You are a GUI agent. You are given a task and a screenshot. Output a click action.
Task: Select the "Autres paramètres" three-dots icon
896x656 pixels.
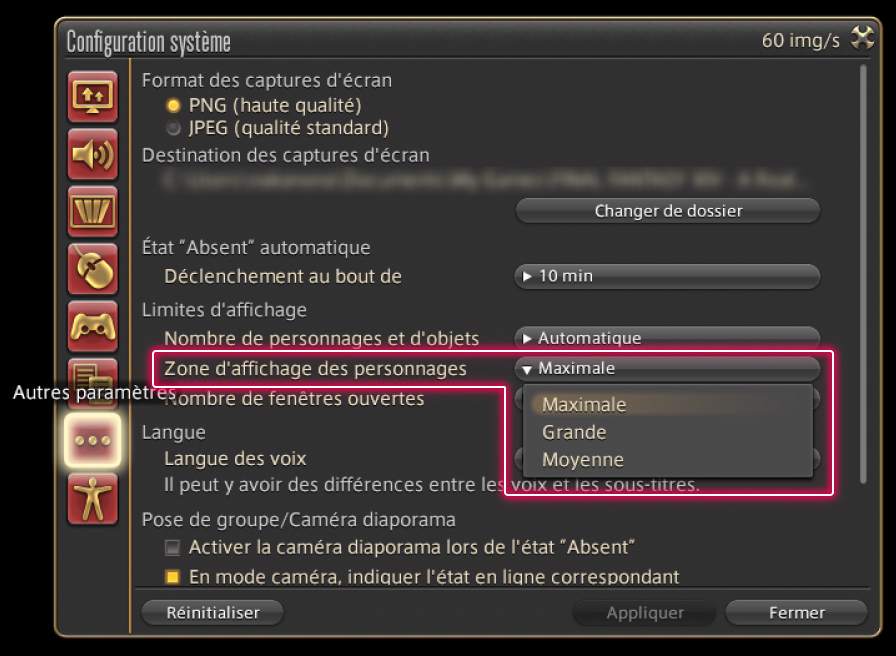(x=93, y=441)
